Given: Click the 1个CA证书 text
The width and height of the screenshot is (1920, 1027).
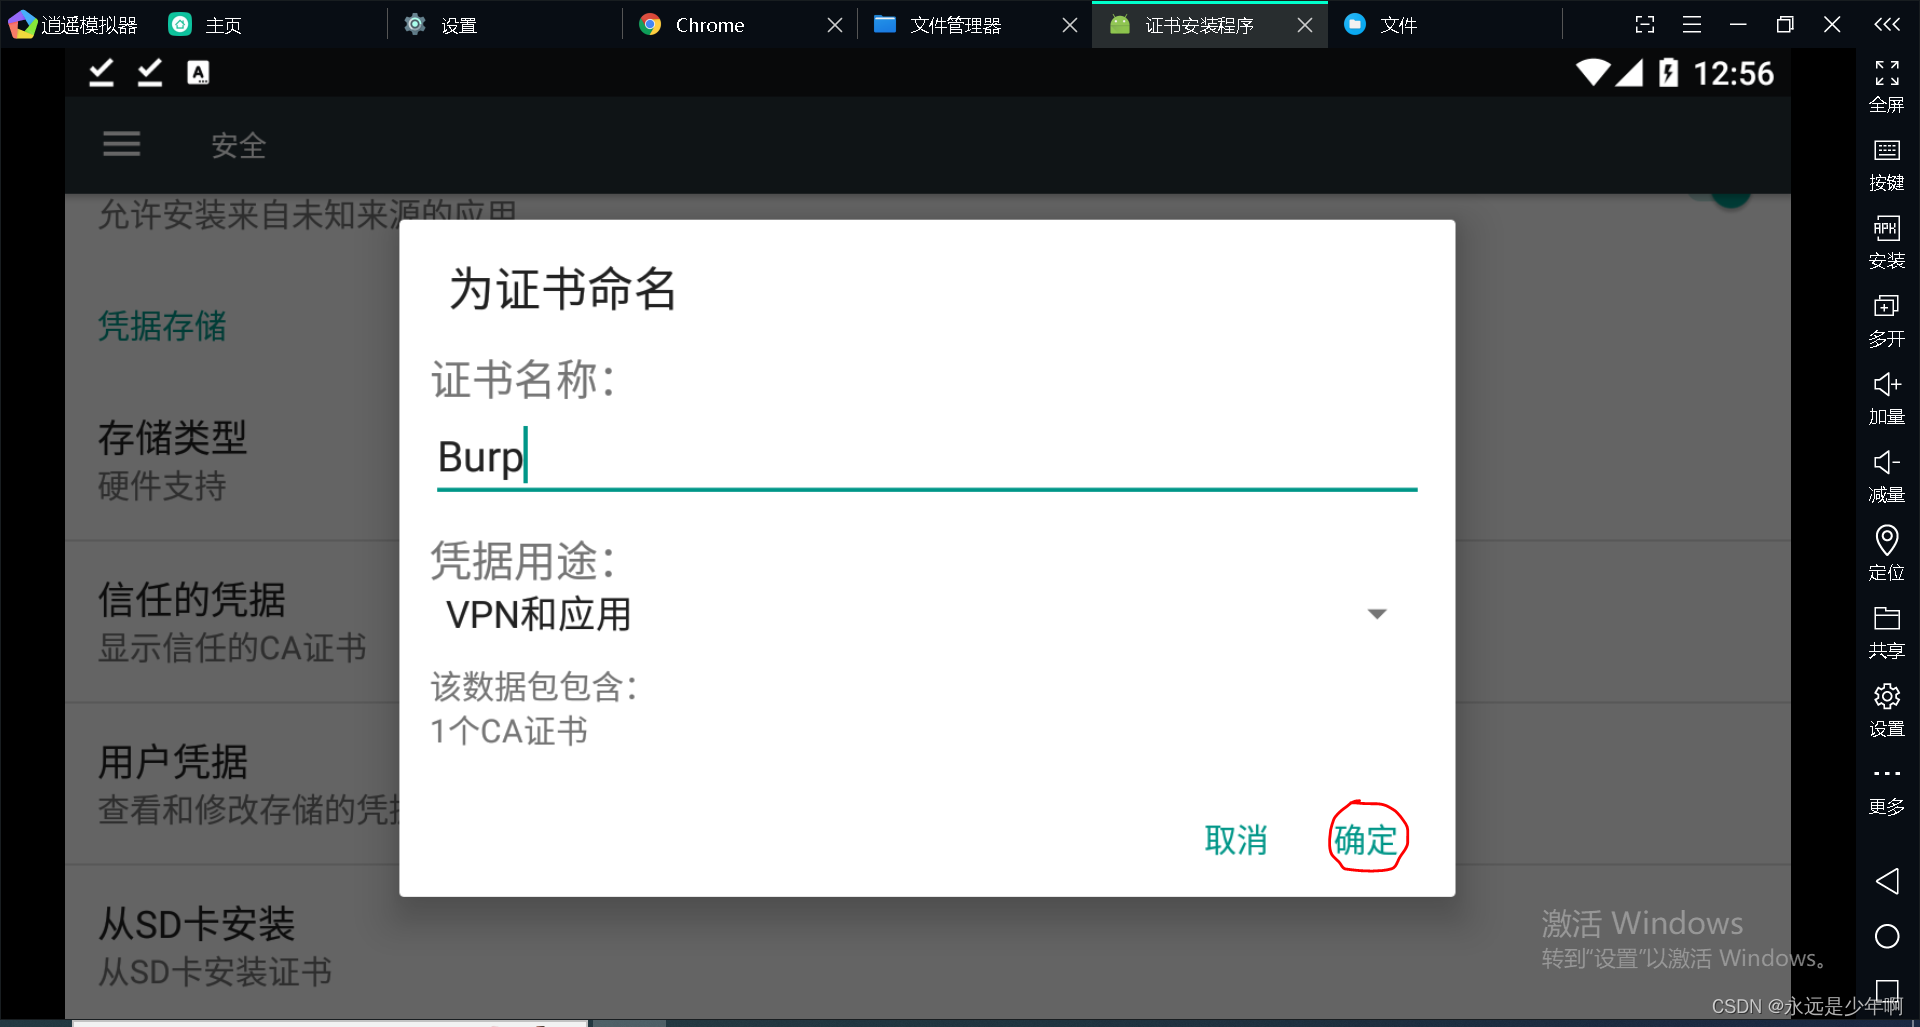Looking at the screenshot, I should [509, 731].
